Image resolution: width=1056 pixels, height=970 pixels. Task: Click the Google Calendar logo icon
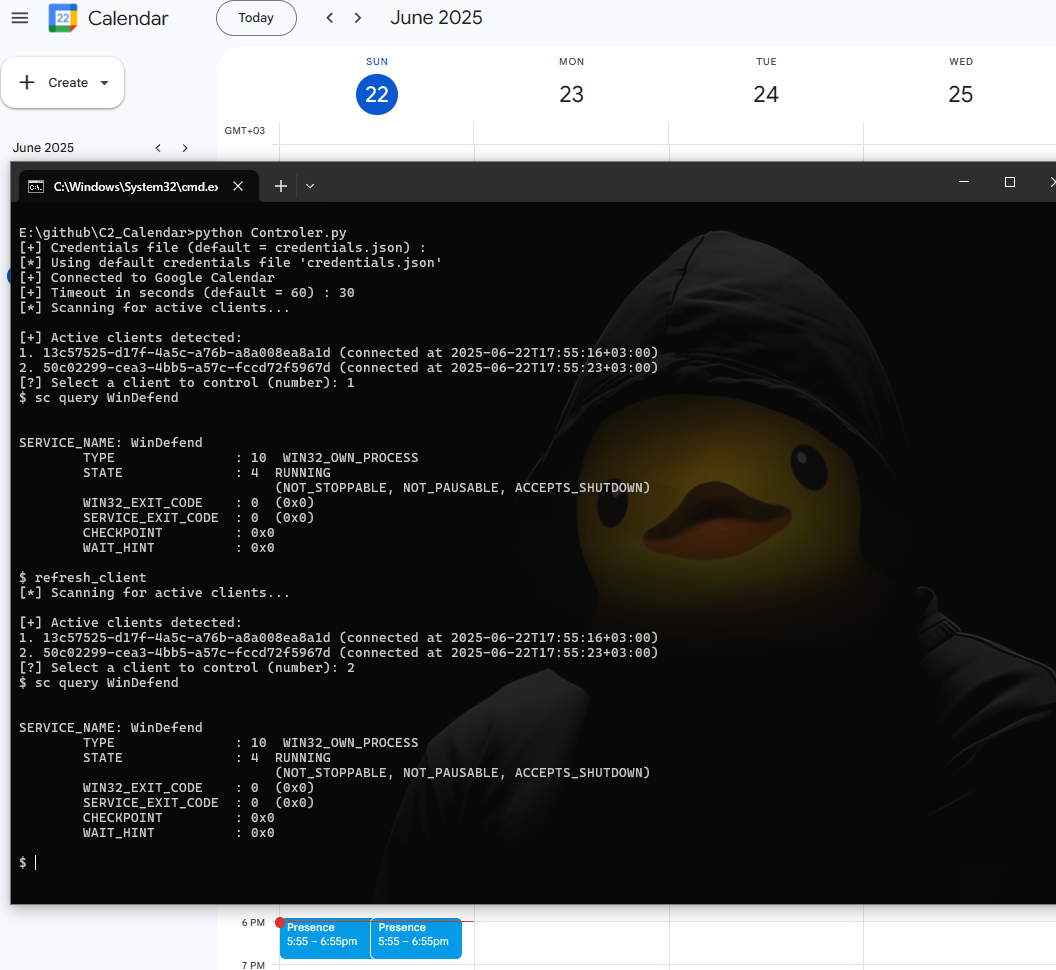coord(63,18)
